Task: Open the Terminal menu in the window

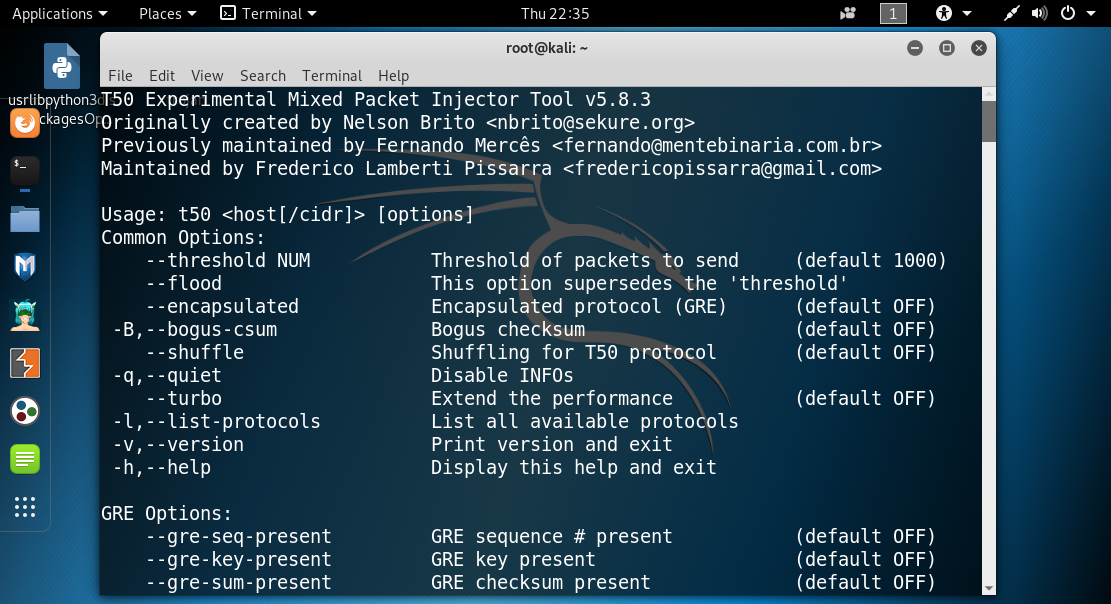Action: [332, 76]
